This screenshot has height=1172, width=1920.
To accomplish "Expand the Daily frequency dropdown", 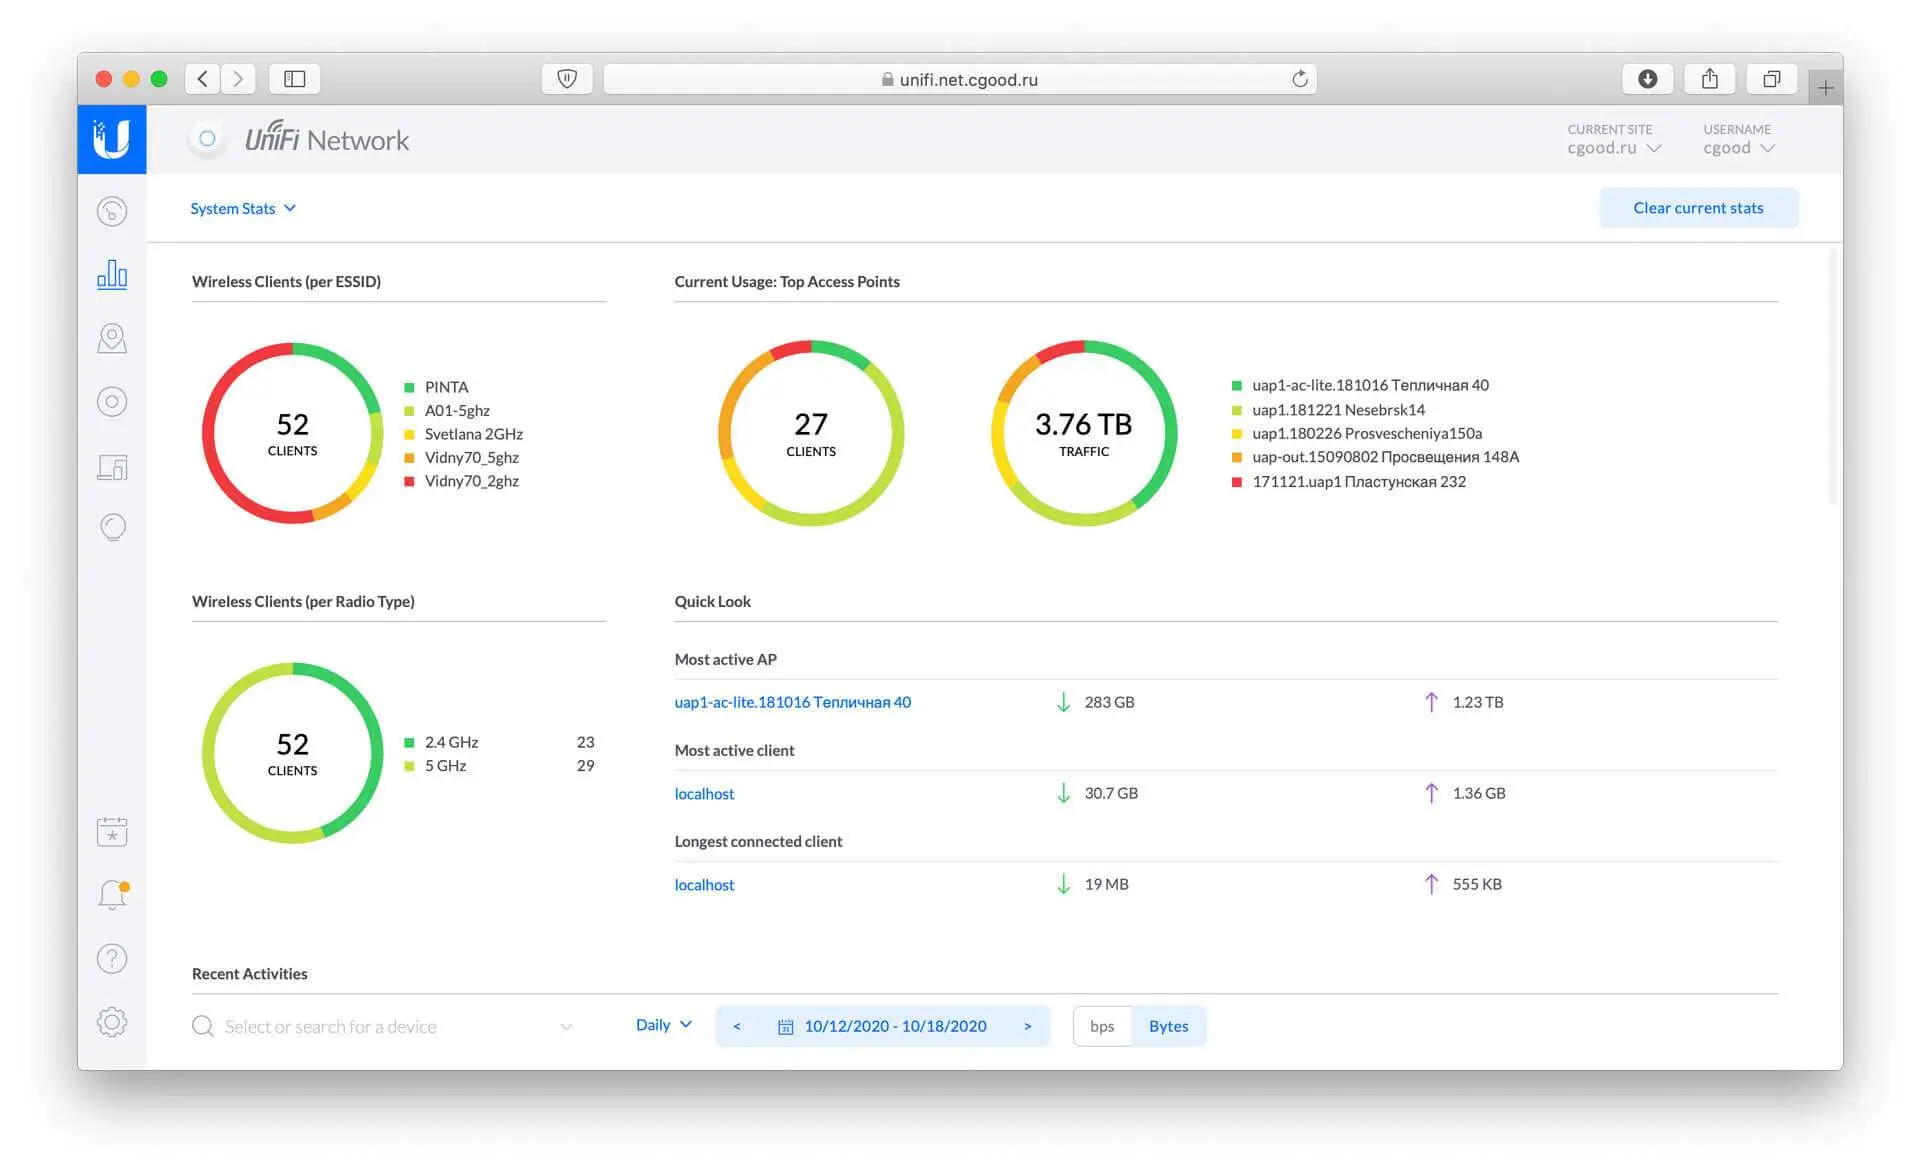I will [662, 1025].
